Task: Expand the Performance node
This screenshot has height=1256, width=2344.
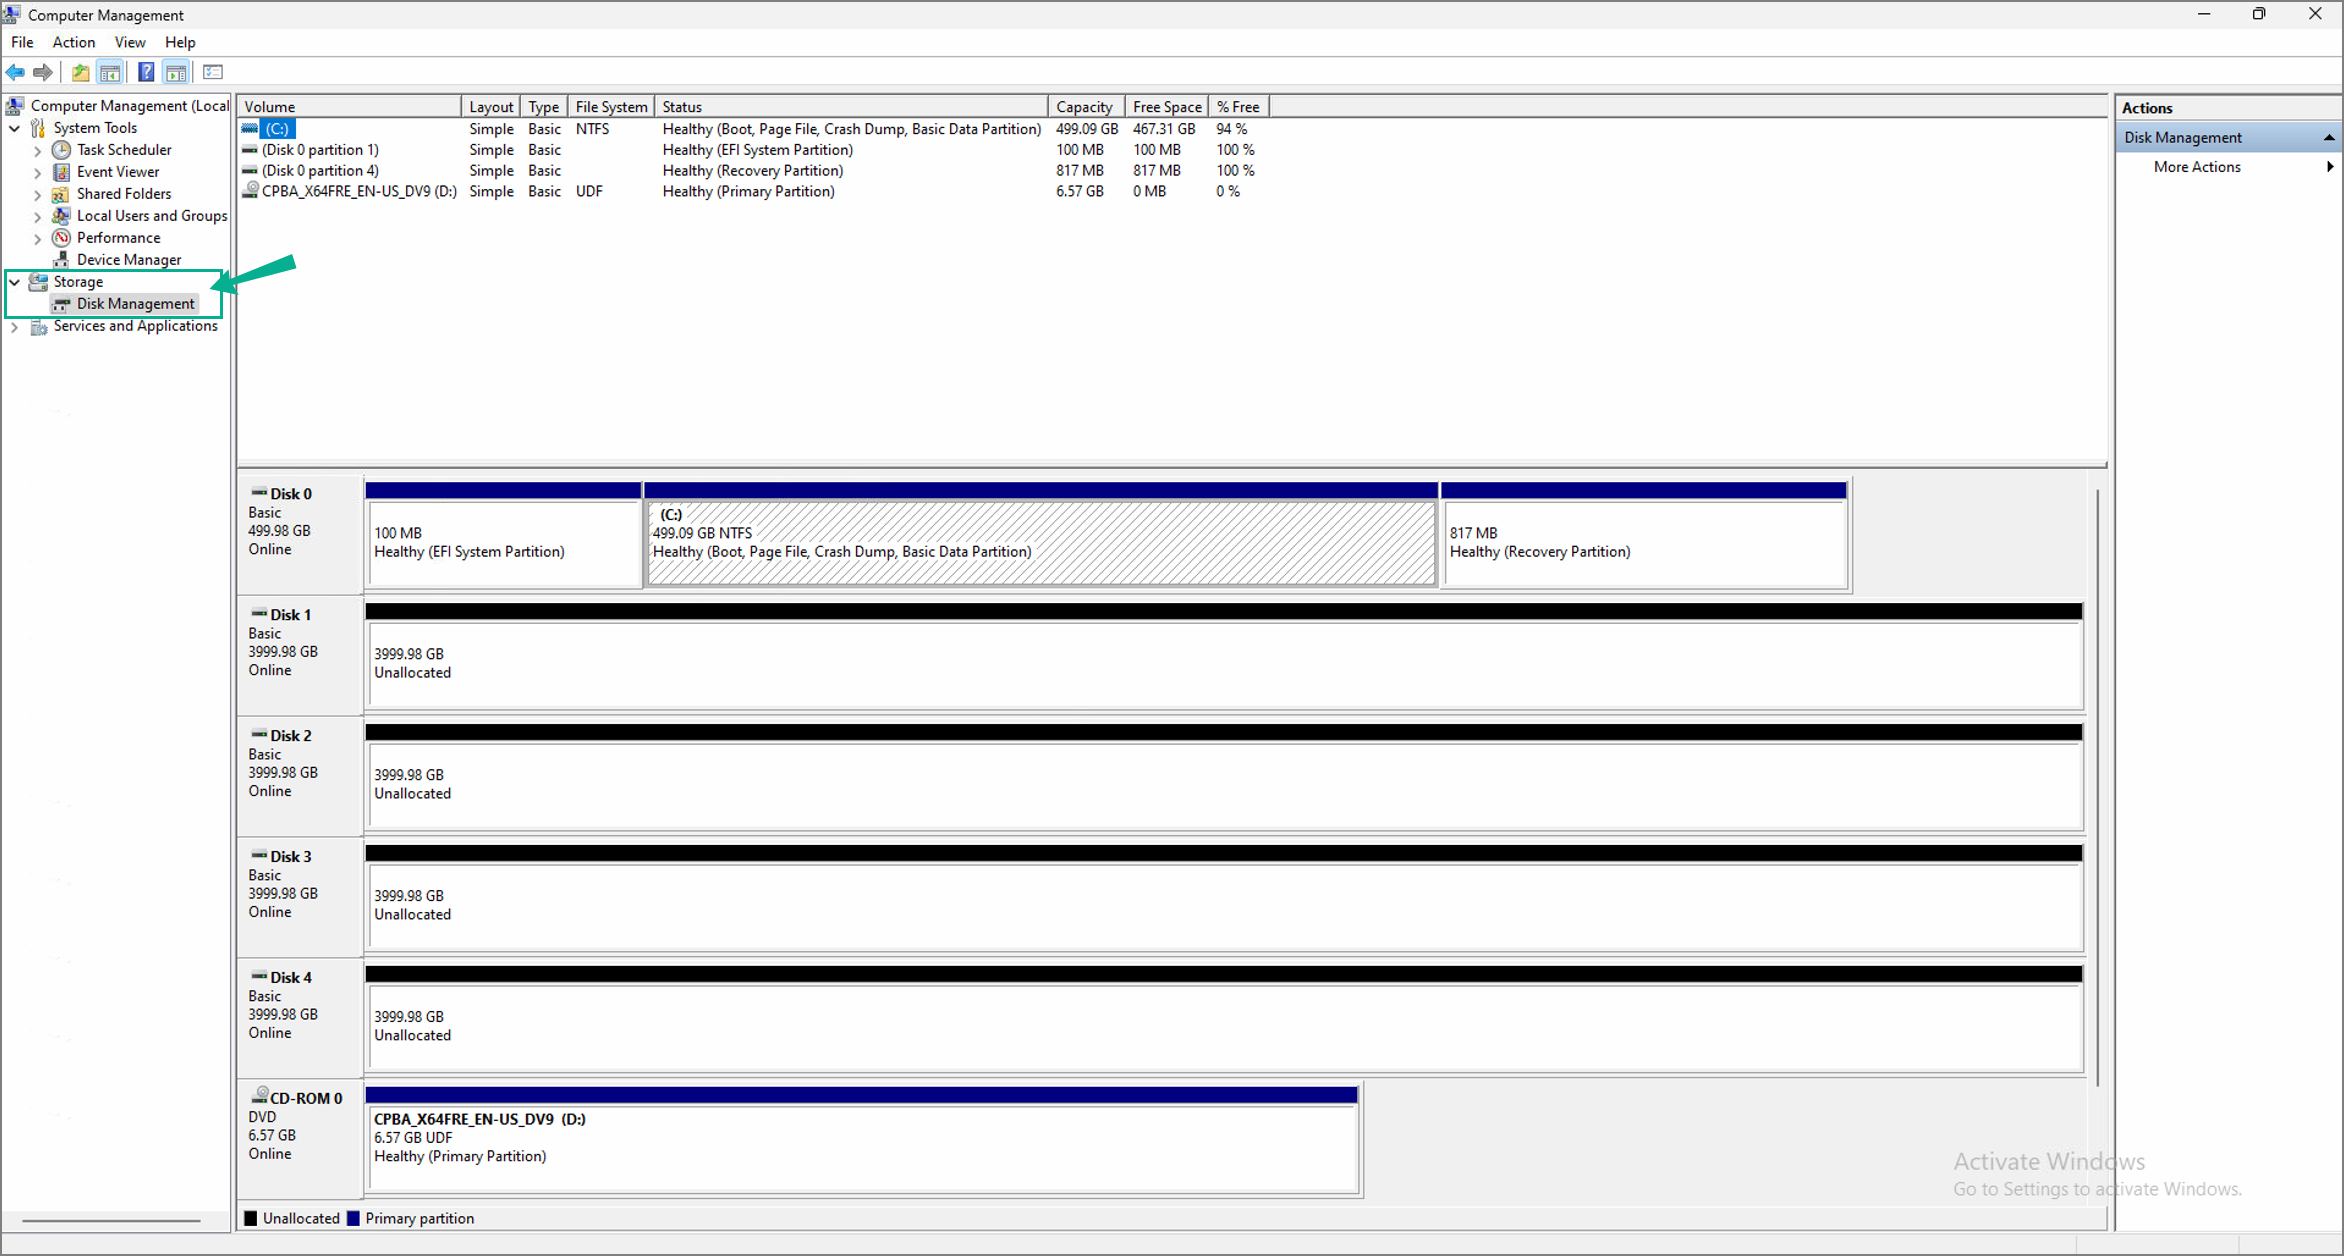Action: point(38,239)
